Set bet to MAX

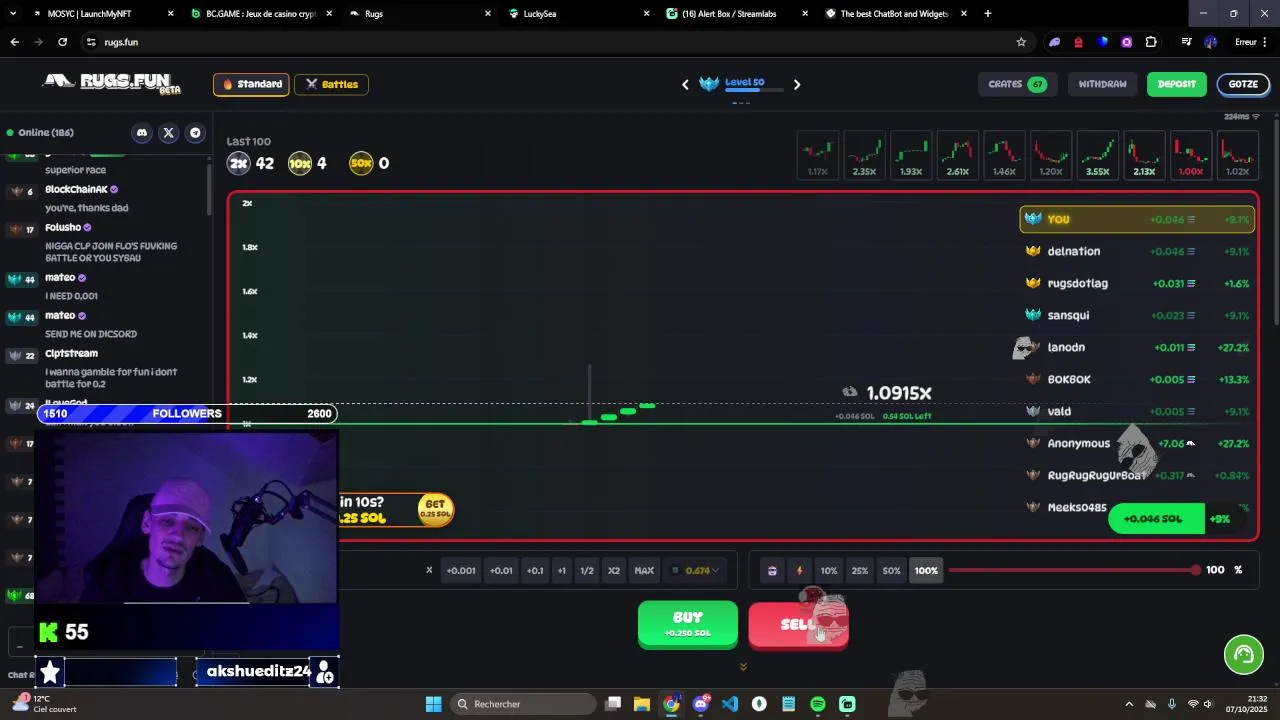coord(644,571)
